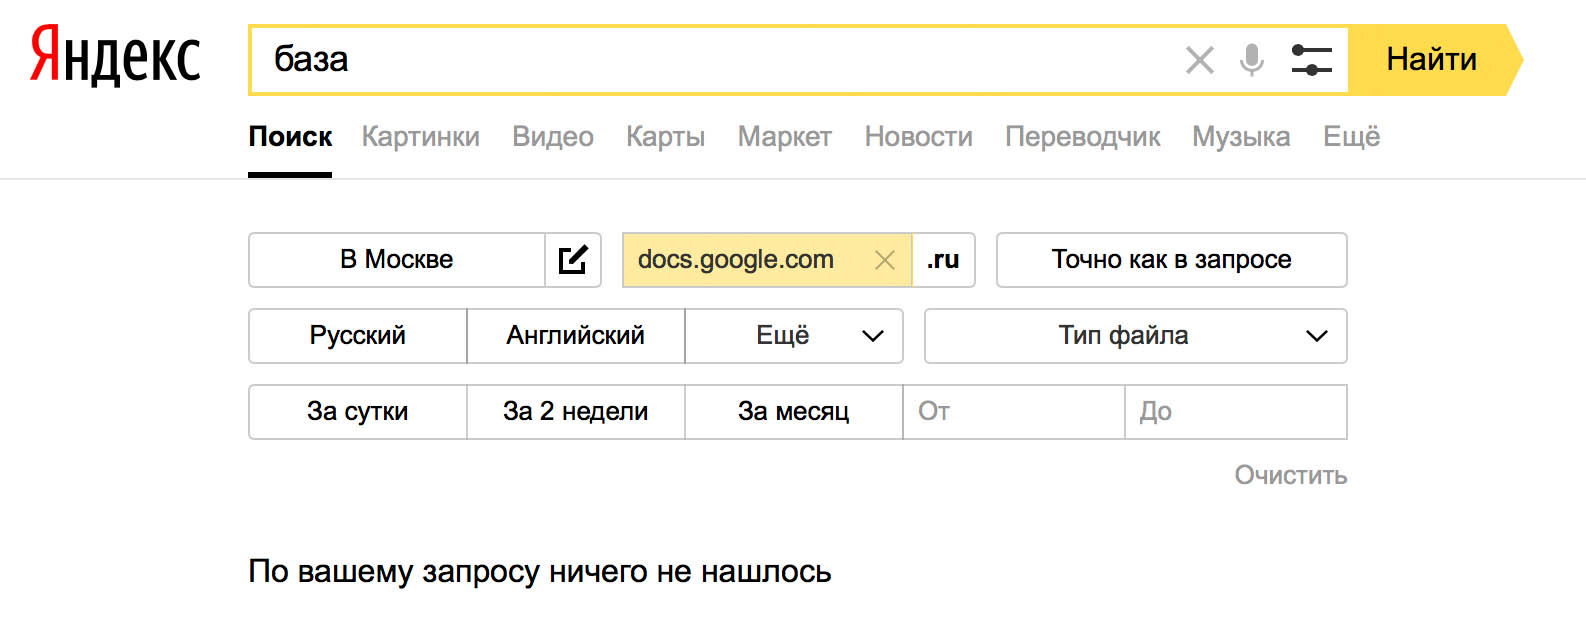Viewport: 1586px width, 638px height.
Task: Filter results За 2 недели
Action: tap(576, 412)
